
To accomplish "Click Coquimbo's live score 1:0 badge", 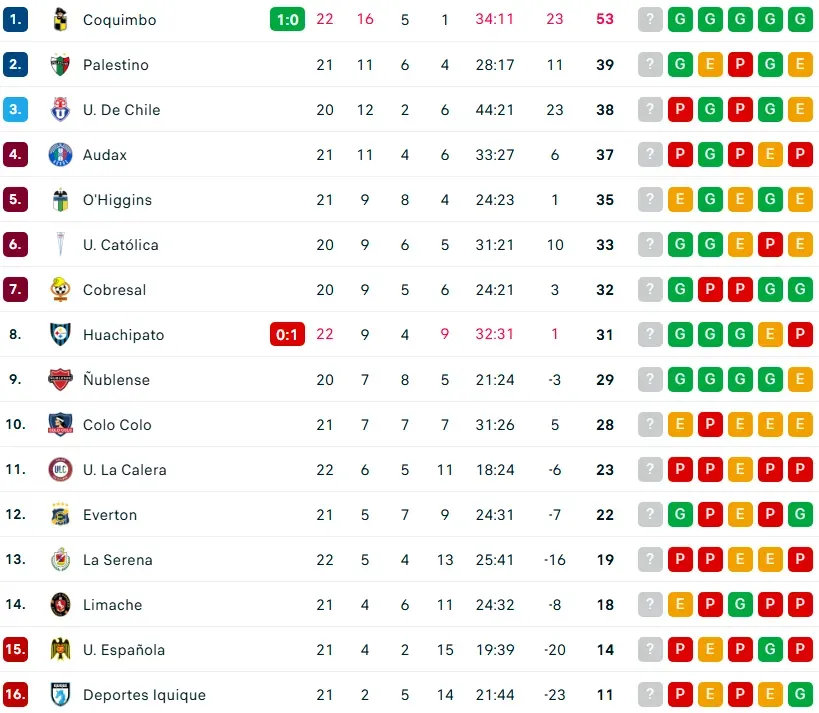I will click(x=287, y=19).
